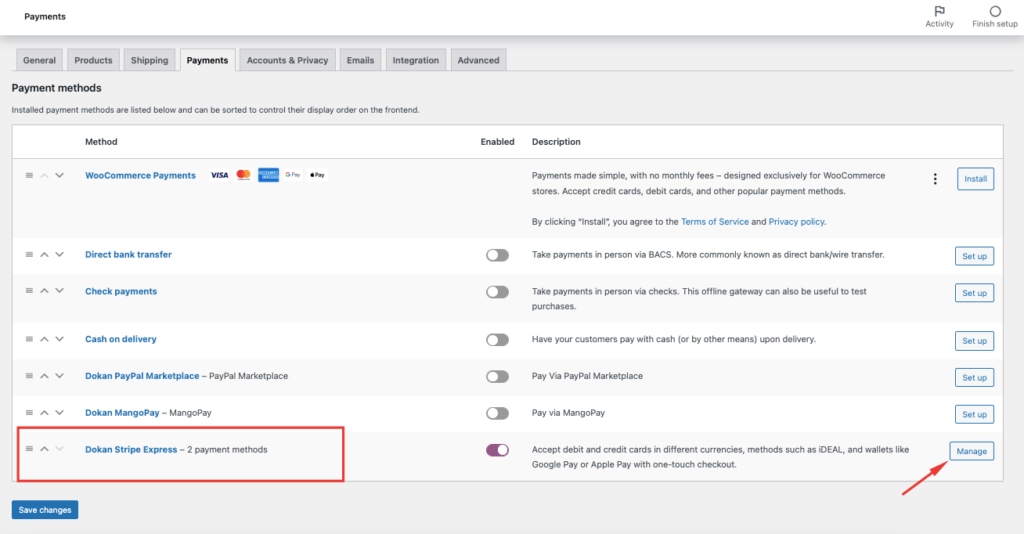Open Dokan PayPal Marketplace method link
Viewport: 1024px width, 534px height.
pos(142,376)
